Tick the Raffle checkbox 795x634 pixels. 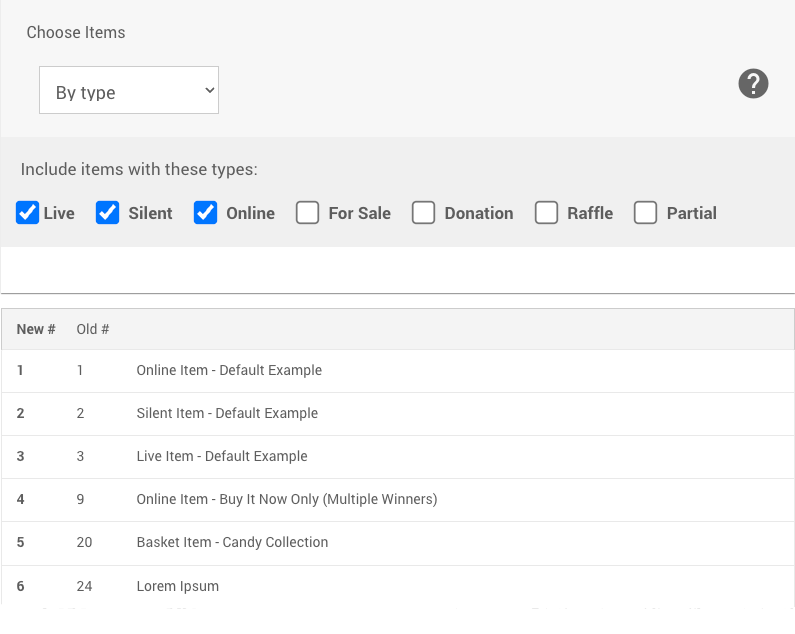coord(546,213)
